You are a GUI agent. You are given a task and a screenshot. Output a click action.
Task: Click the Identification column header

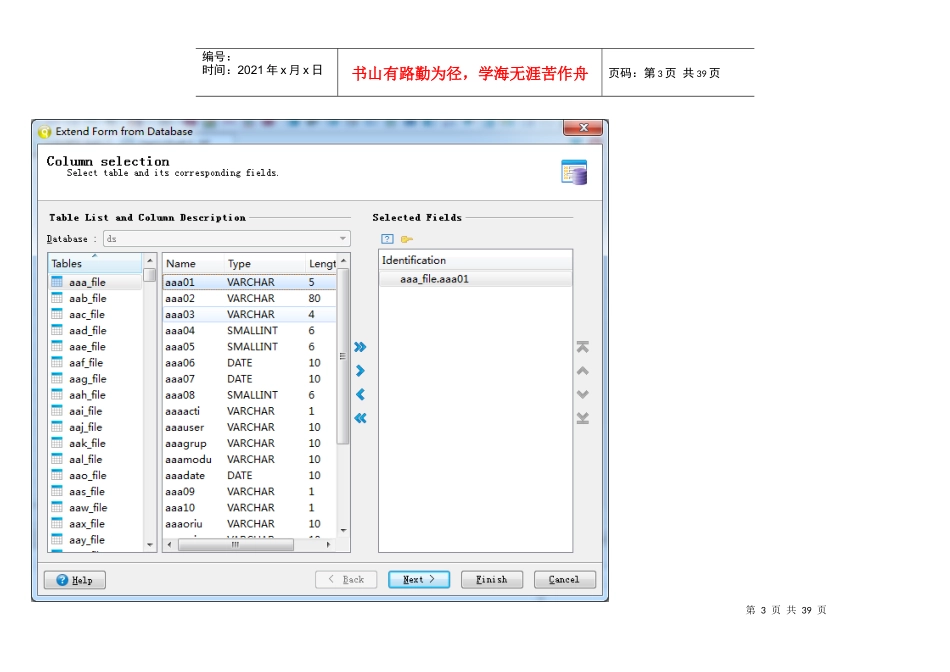coord(475,260)
